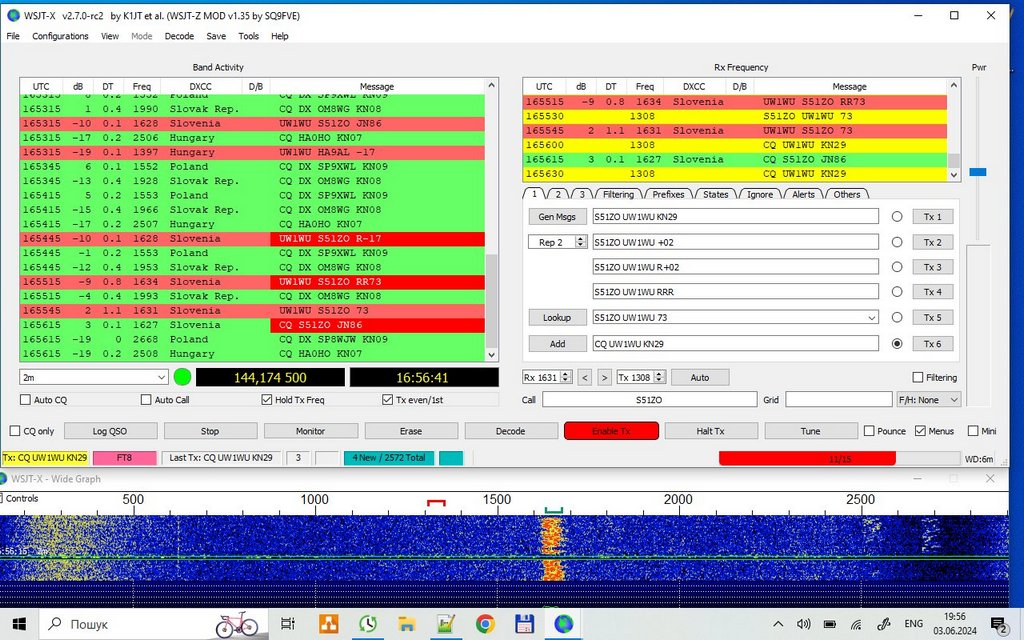Open the green clock sync app on taskbar
Screen dimensions: 1024x640
[368, 624]
